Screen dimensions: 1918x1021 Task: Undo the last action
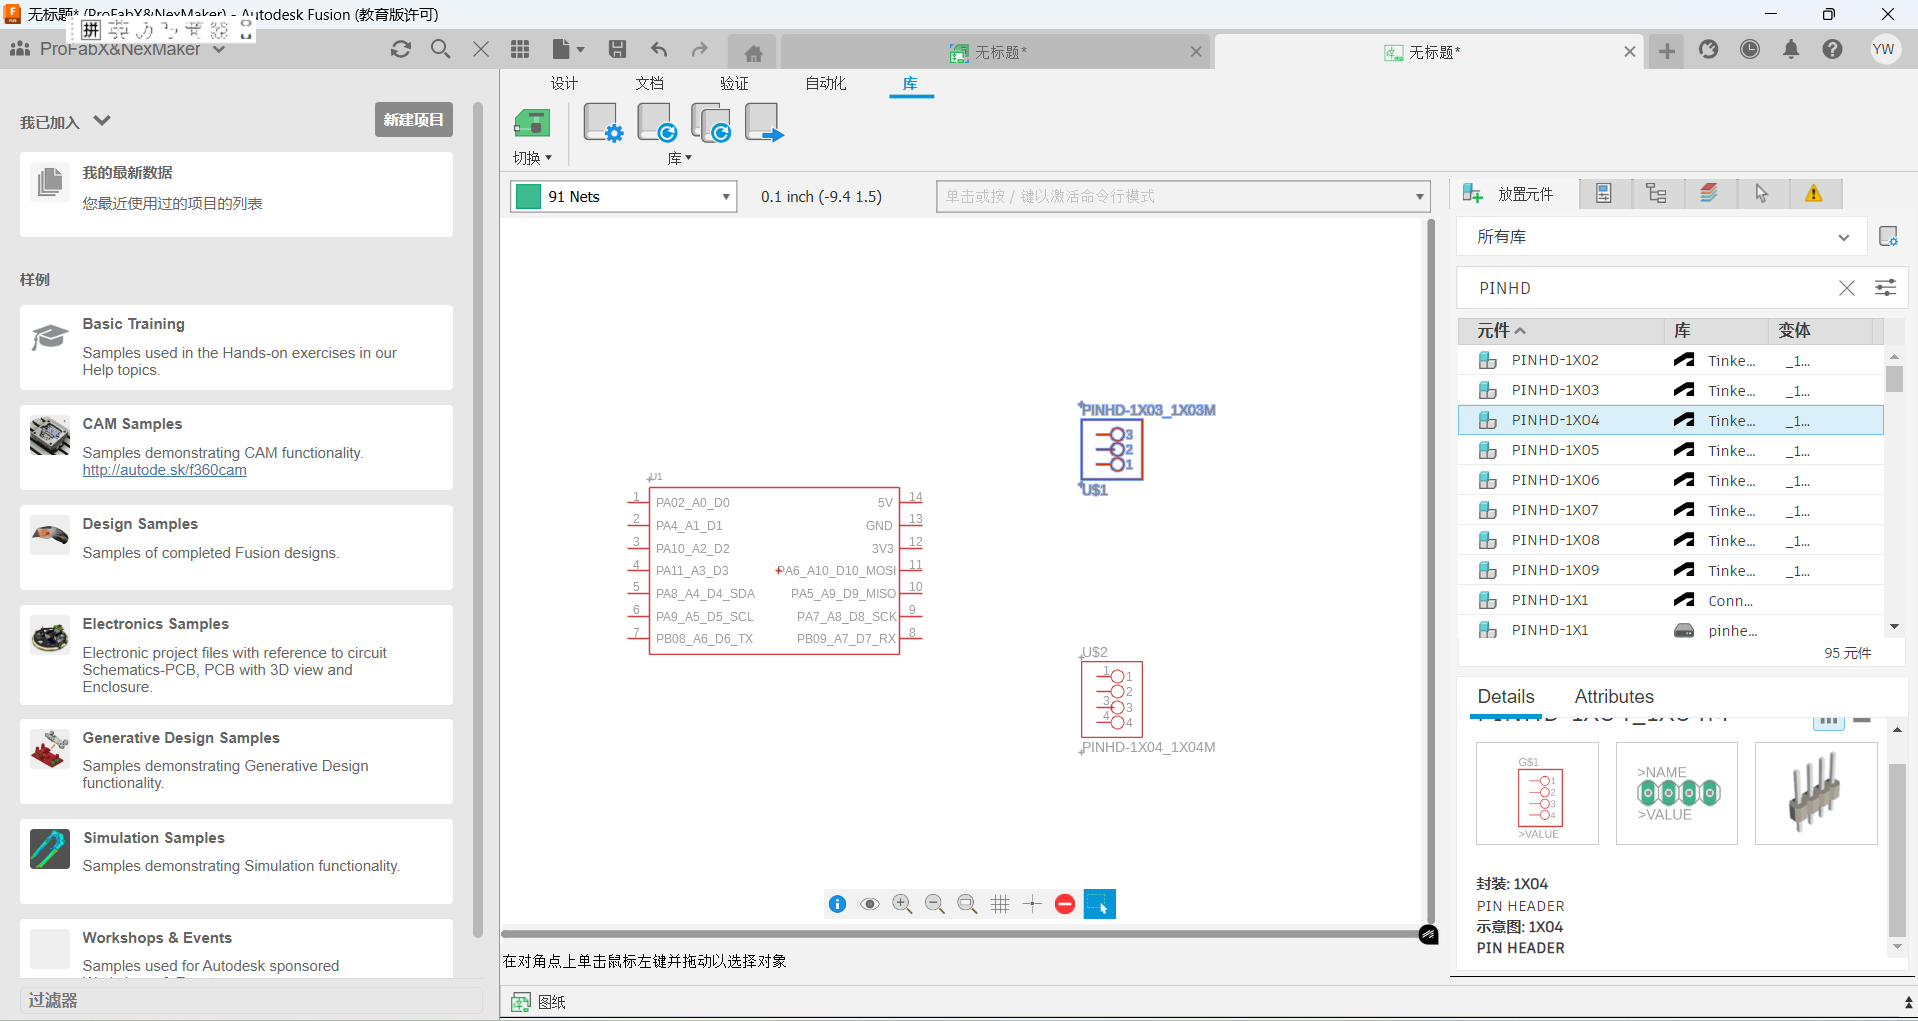tap(659, 49)
